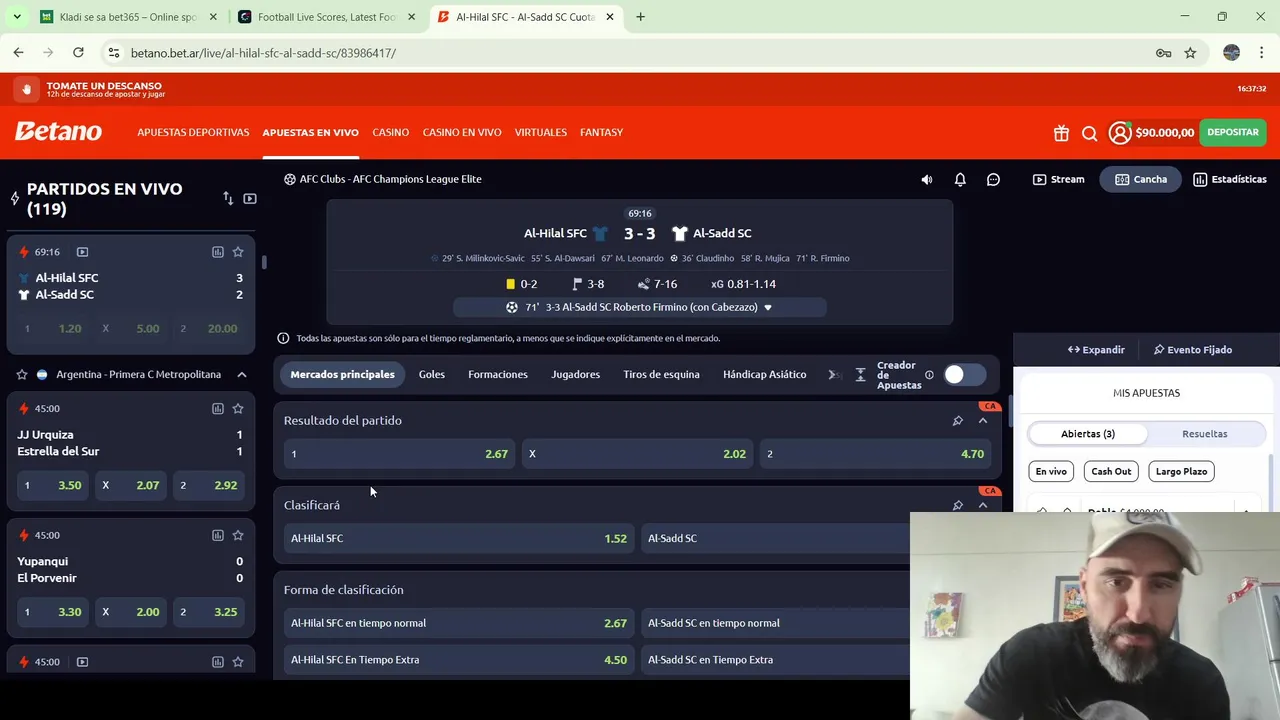
Task: Open Estadísticas panel
Action: 1229,180
